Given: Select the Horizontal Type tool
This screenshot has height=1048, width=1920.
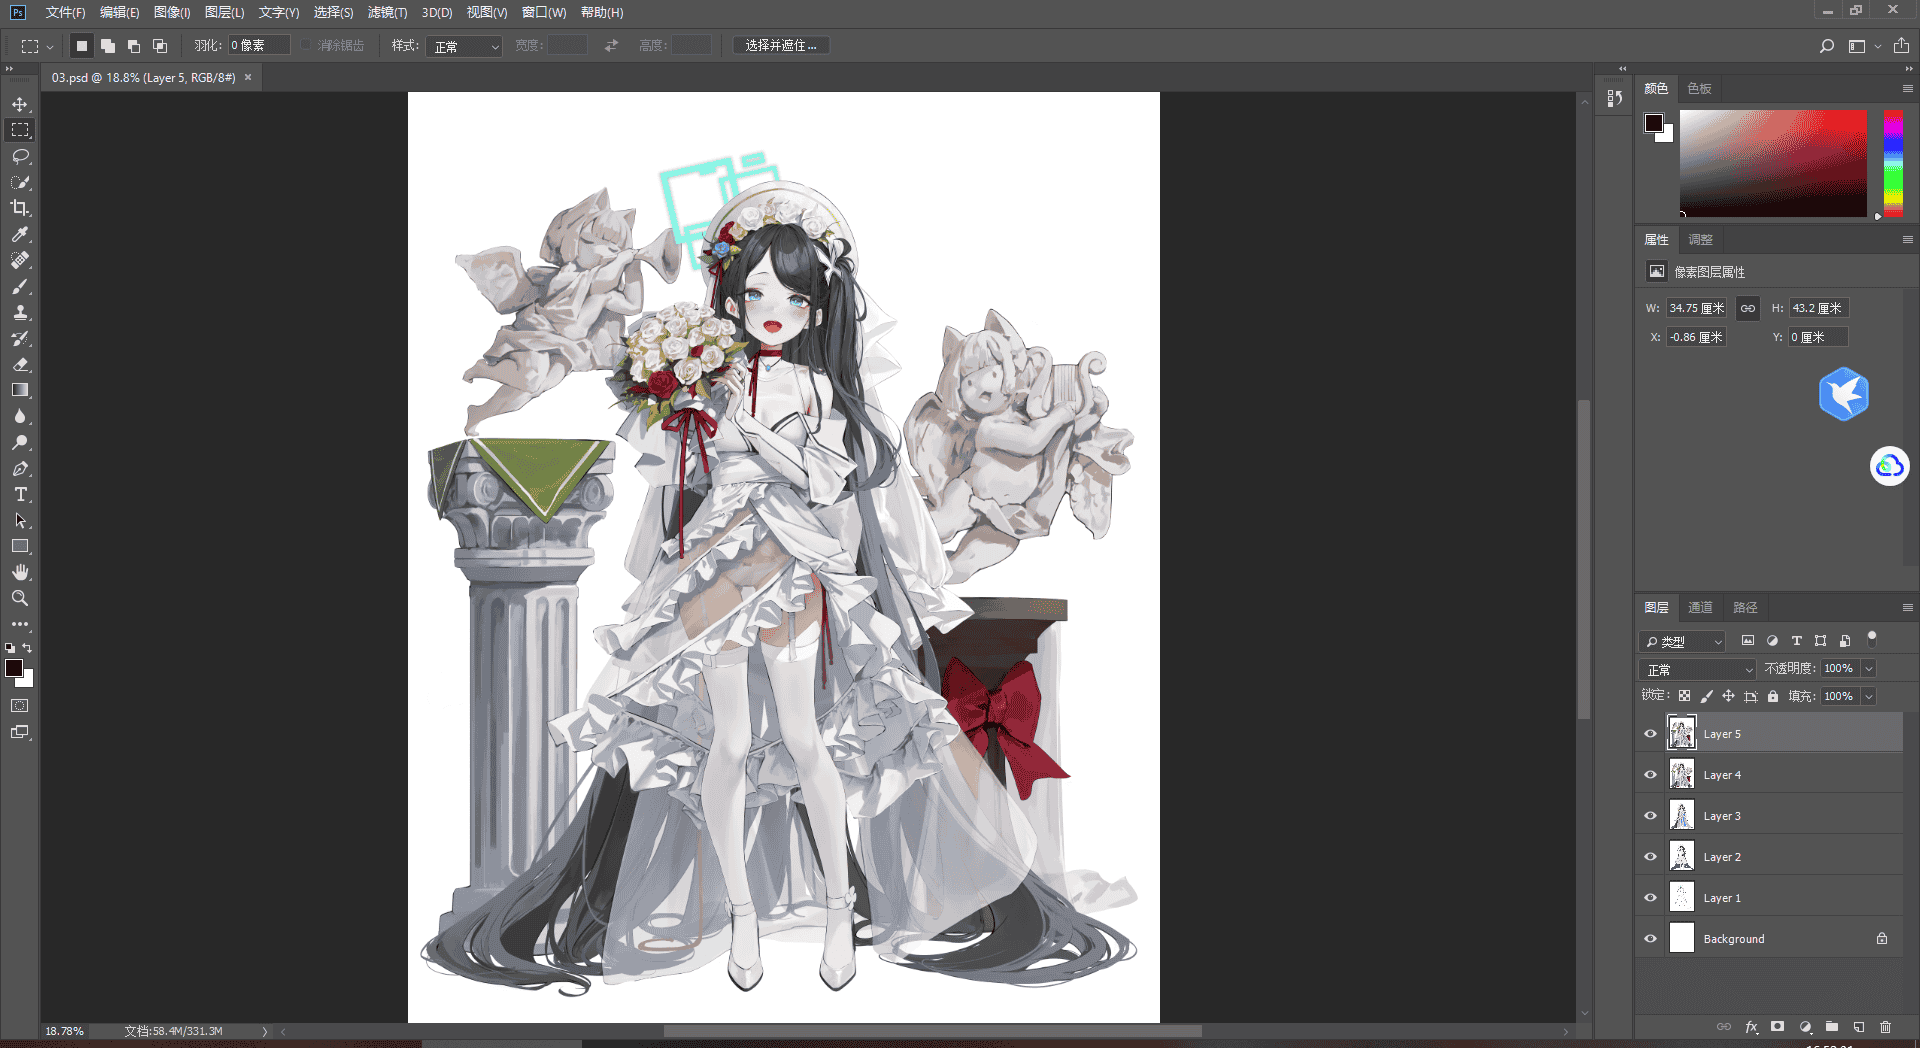Looking at the screenshot, I should pyautogui.click(x=20, y=494).
